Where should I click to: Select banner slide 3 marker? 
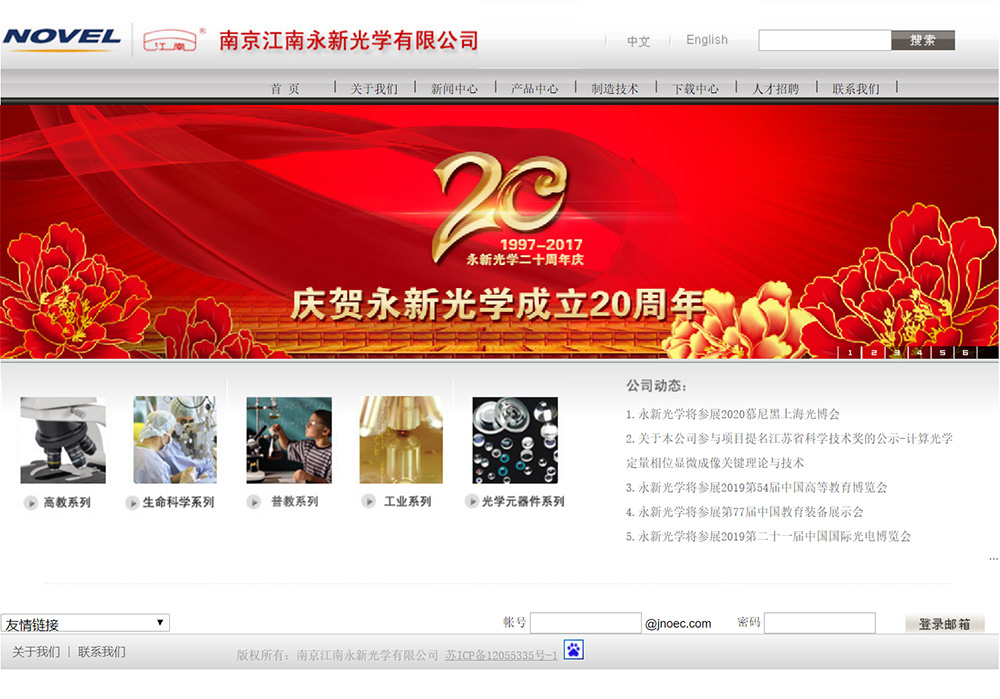click(896, 352)
